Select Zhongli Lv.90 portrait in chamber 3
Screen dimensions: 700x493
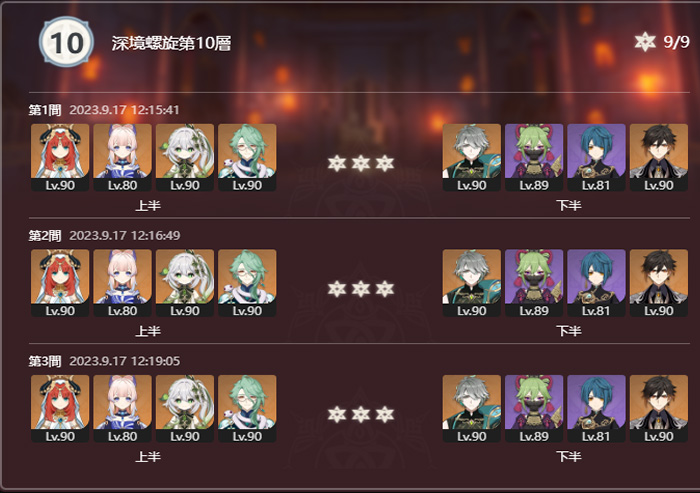(x=658, y=409)
